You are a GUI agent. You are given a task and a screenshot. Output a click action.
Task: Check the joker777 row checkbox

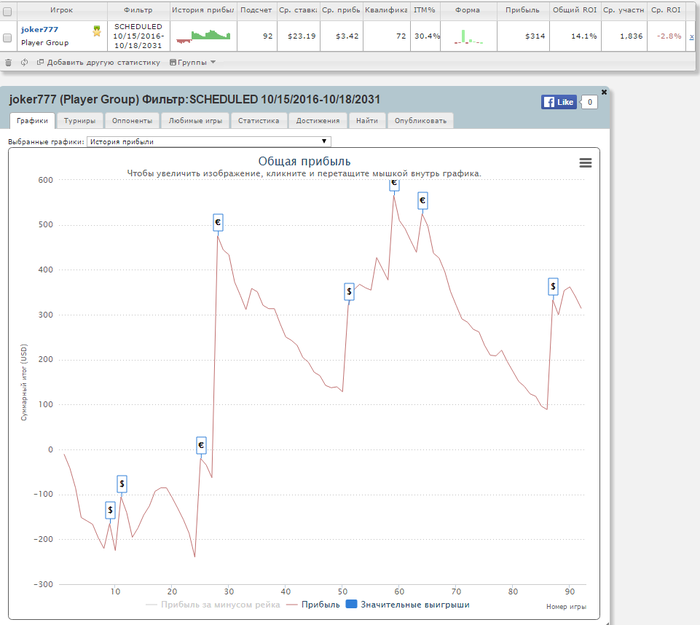(x=8, y=38)
